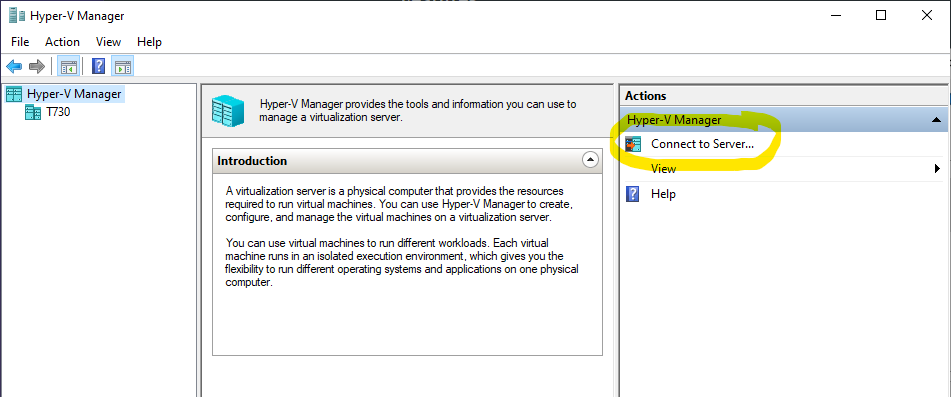Click Help text in the Actions pane

[663, 194]
